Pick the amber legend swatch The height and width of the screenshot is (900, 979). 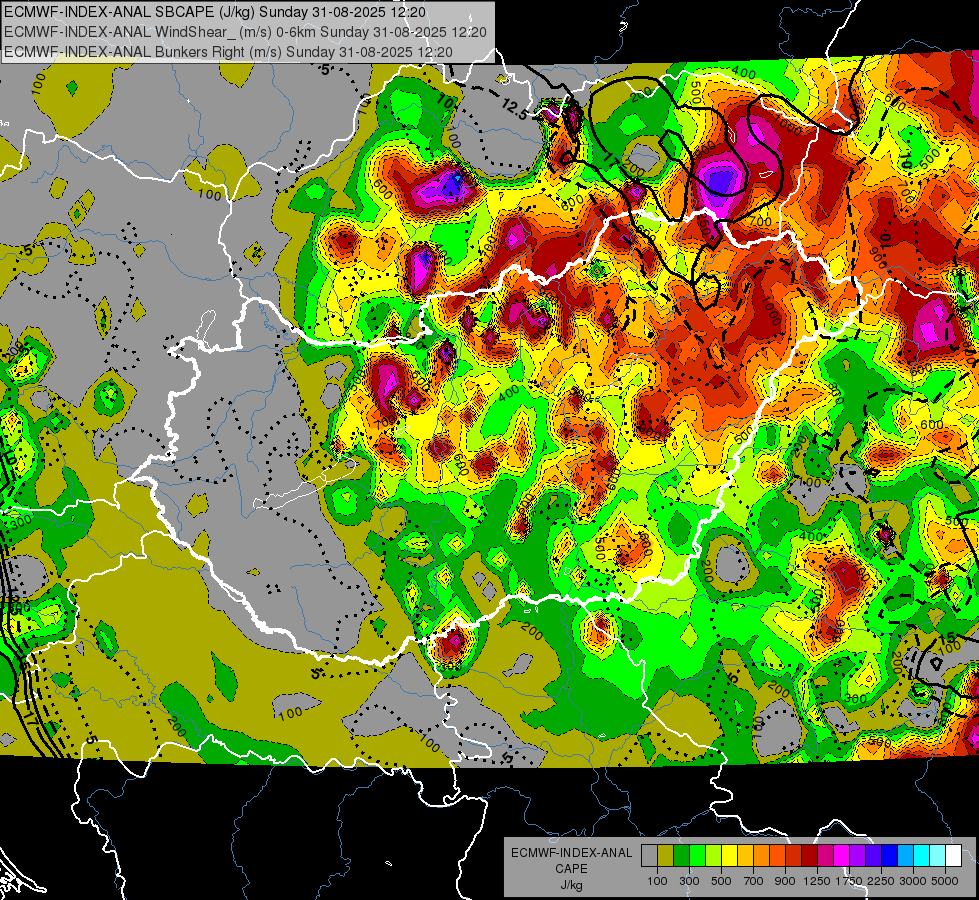(745, 856)
